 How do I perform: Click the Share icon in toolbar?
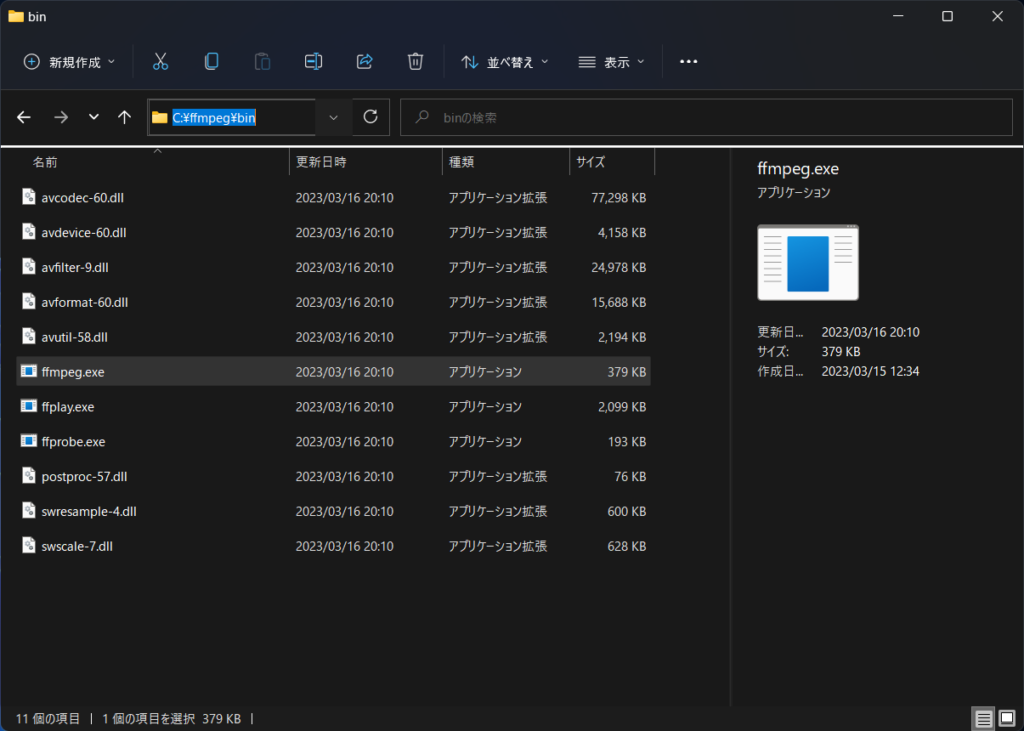(x=364, y=61)
